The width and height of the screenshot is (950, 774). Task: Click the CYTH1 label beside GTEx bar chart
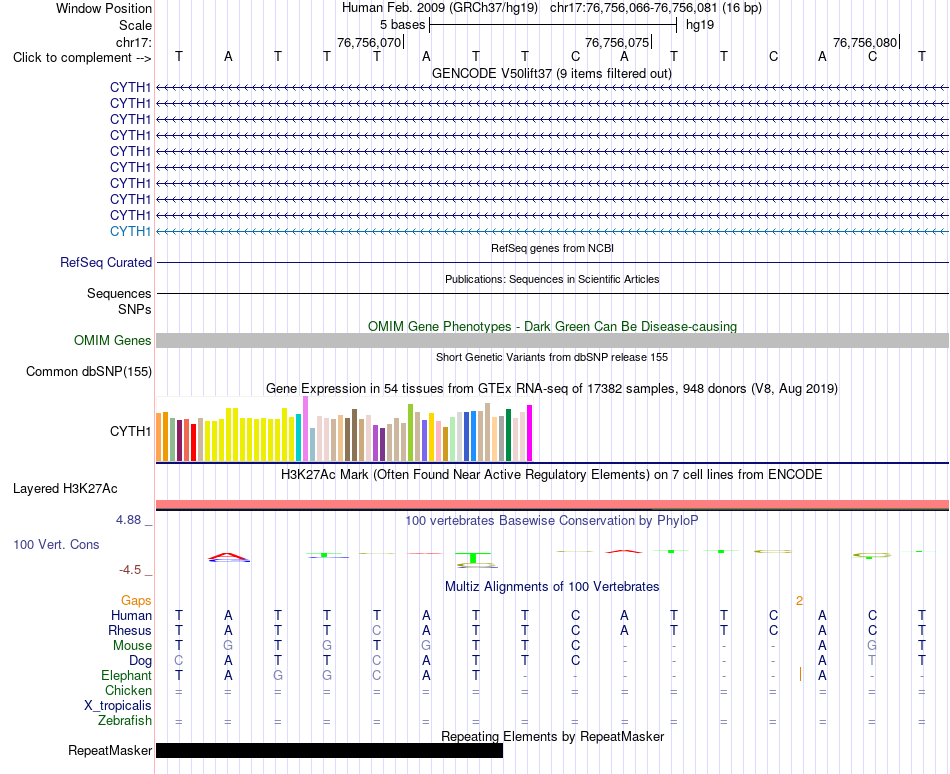pyautogui.click(x=130, y=431)
